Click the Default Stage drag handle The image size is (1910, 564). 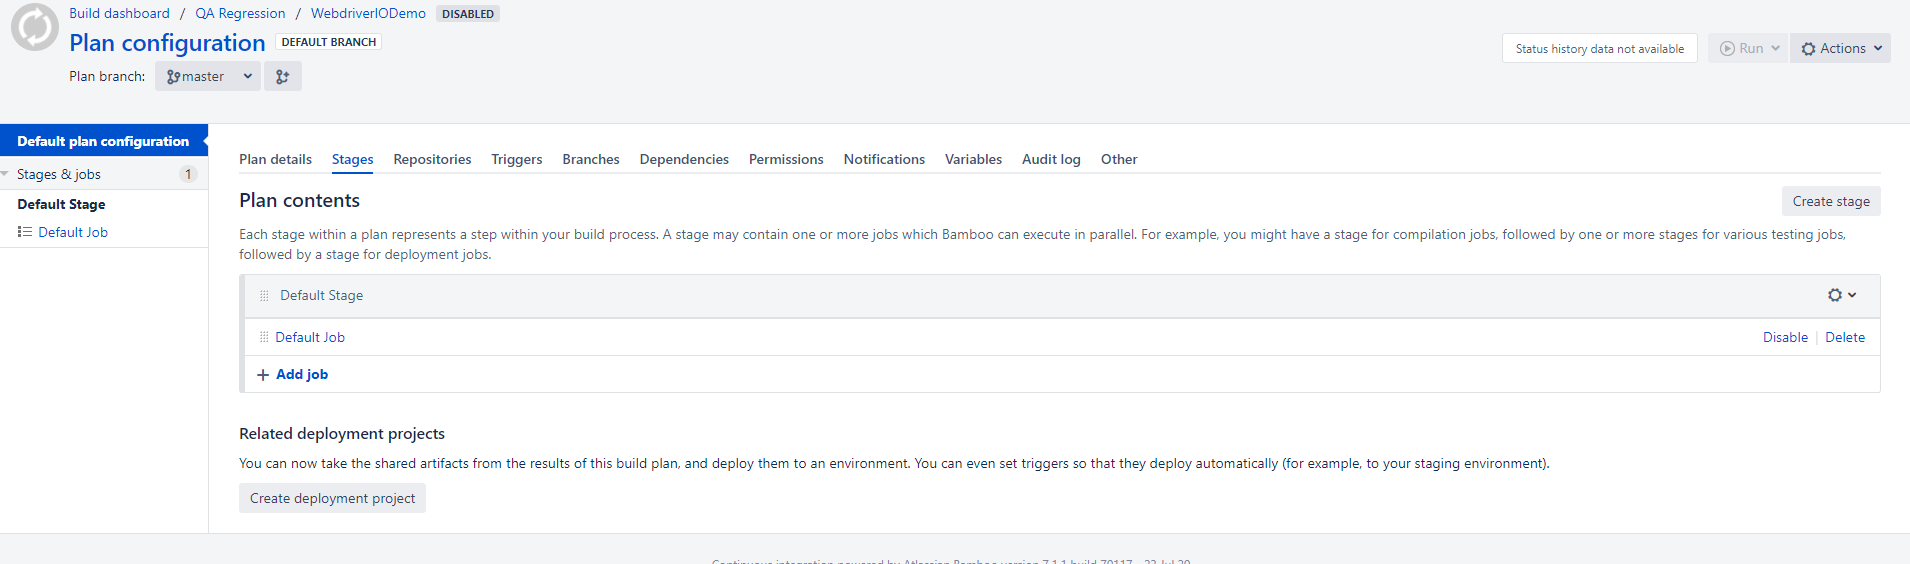click(x=264, y=296)
